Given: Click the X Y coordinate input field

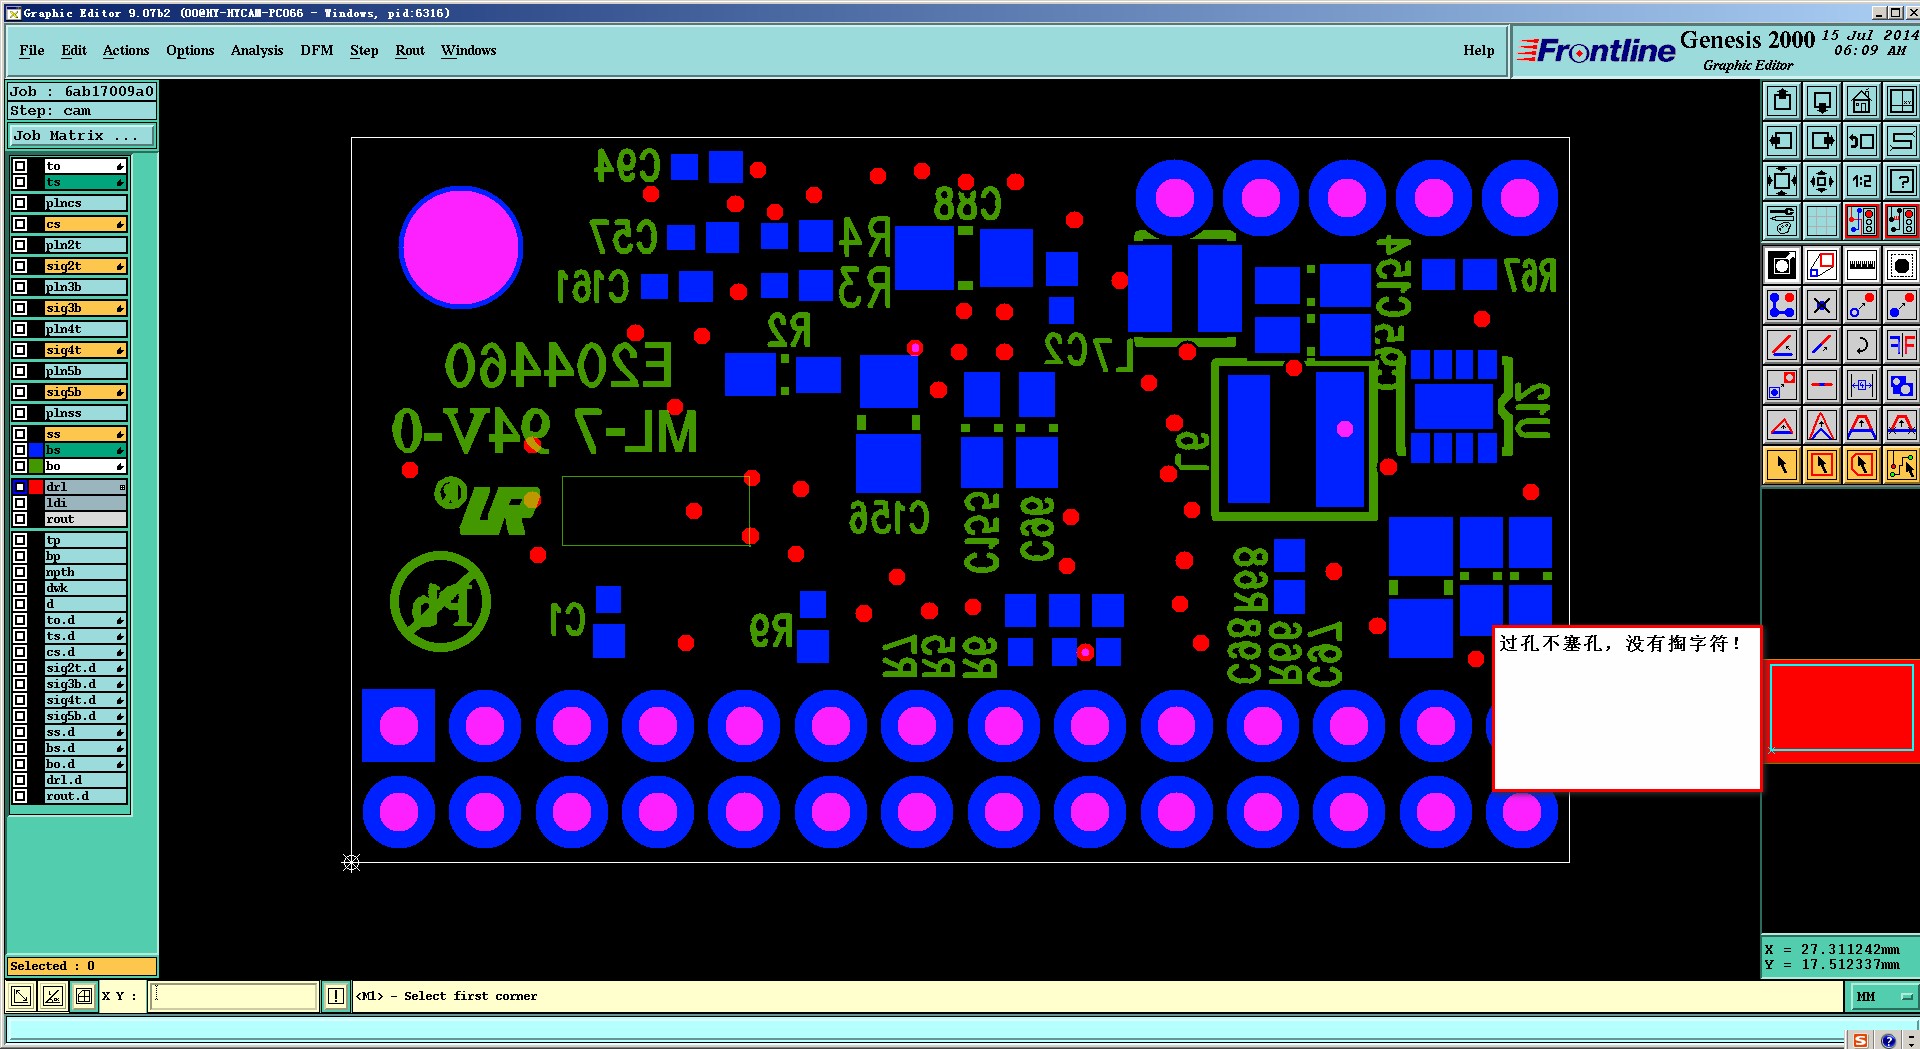Looking at the screenshot, I should point(234,996).
